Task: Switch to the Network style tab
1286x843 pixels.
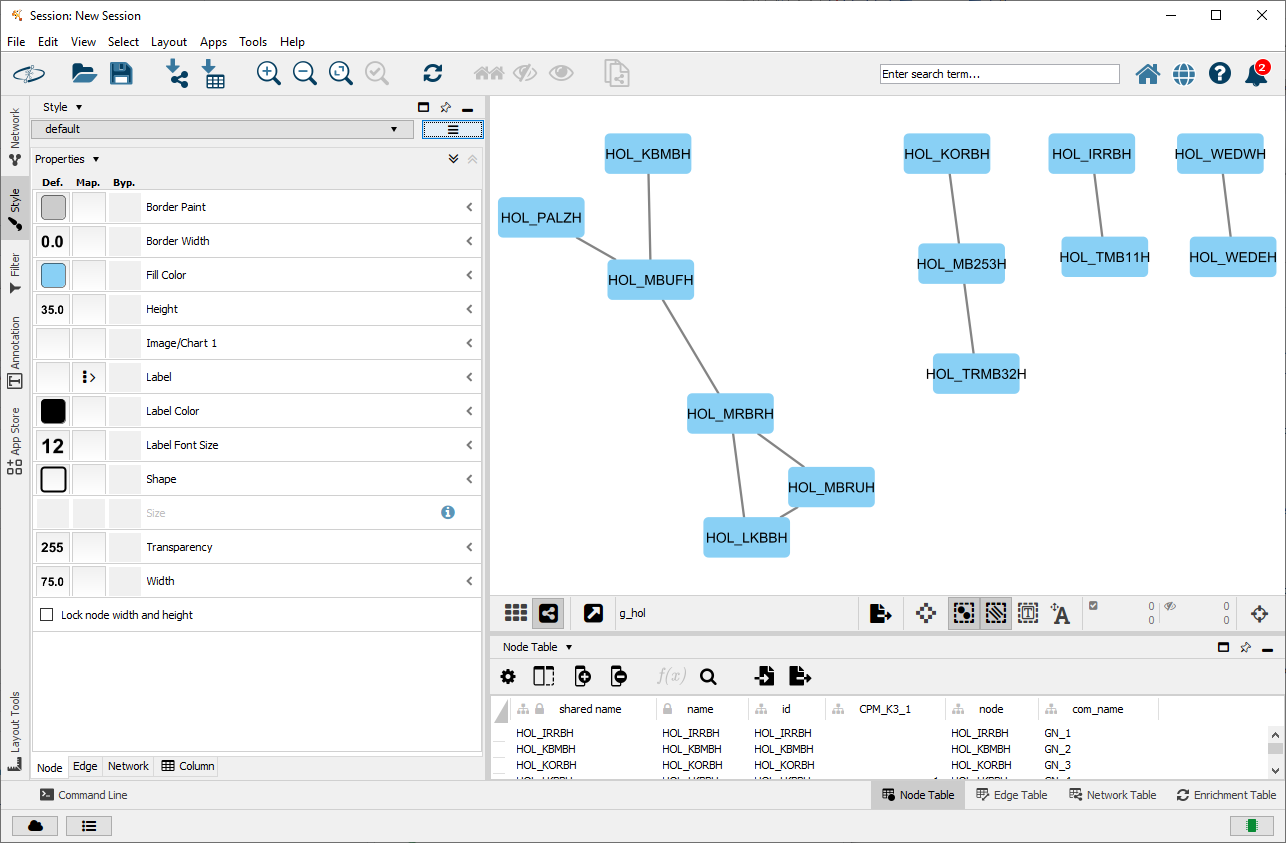Action: pyautogui.click(x=128, y=766)
